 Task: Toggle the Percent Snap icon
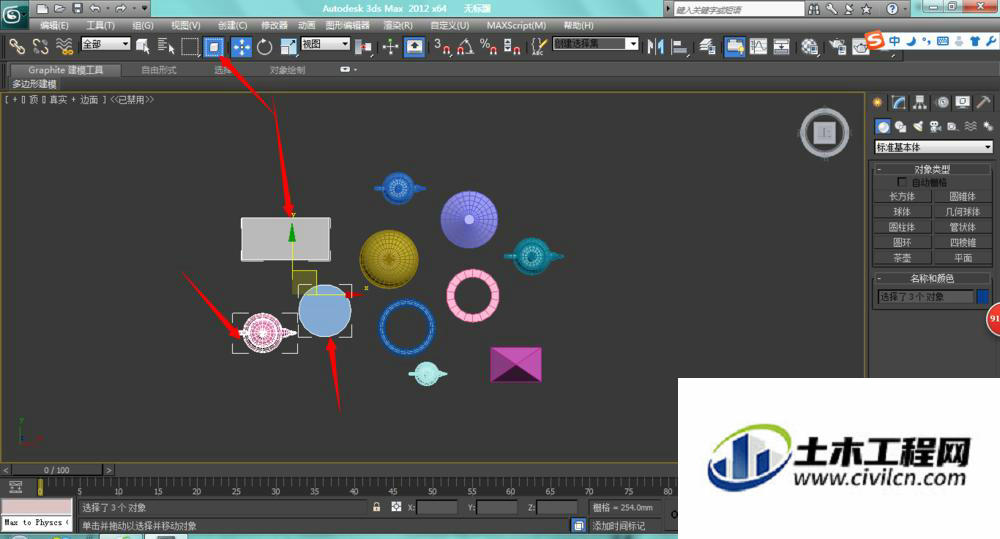pyautogui.click(x=489, y=47)
